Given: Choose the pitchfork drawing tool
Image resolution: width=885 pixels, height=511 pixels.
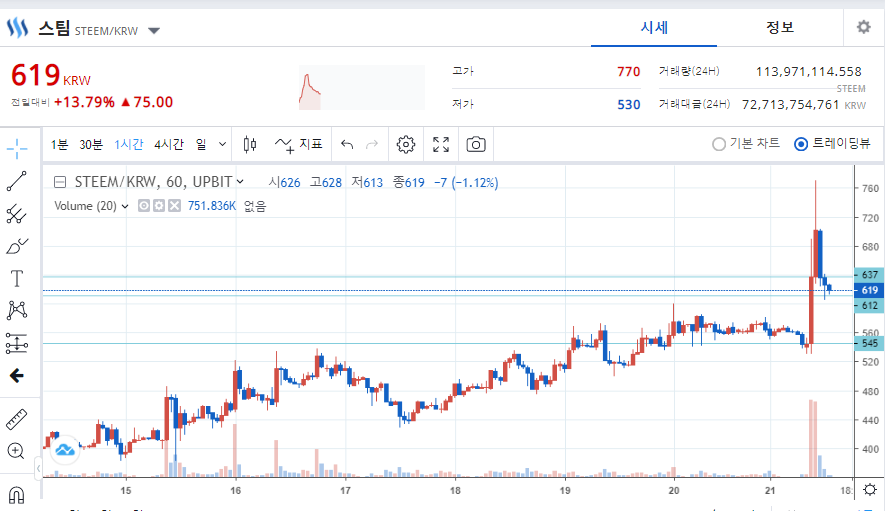Looking at the screenshot, I should (17, 214).
